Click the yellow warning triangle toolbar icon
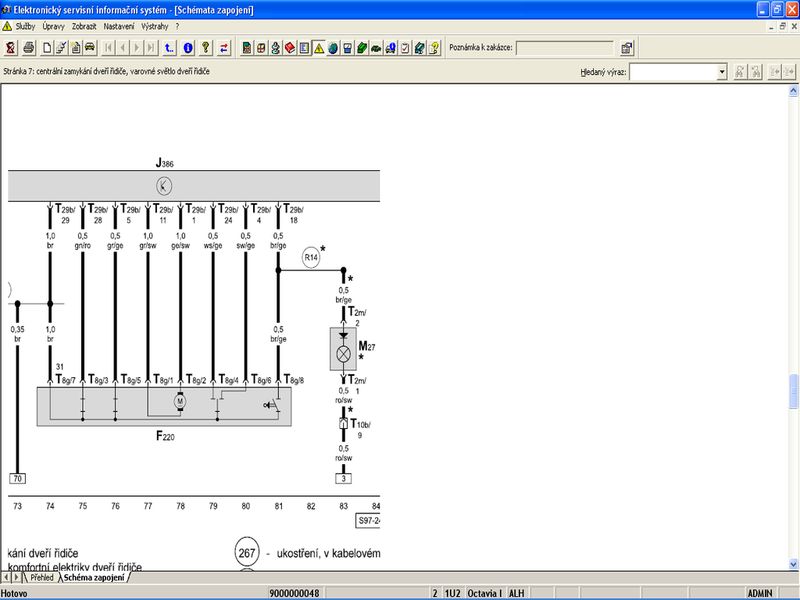 point(319,47)
